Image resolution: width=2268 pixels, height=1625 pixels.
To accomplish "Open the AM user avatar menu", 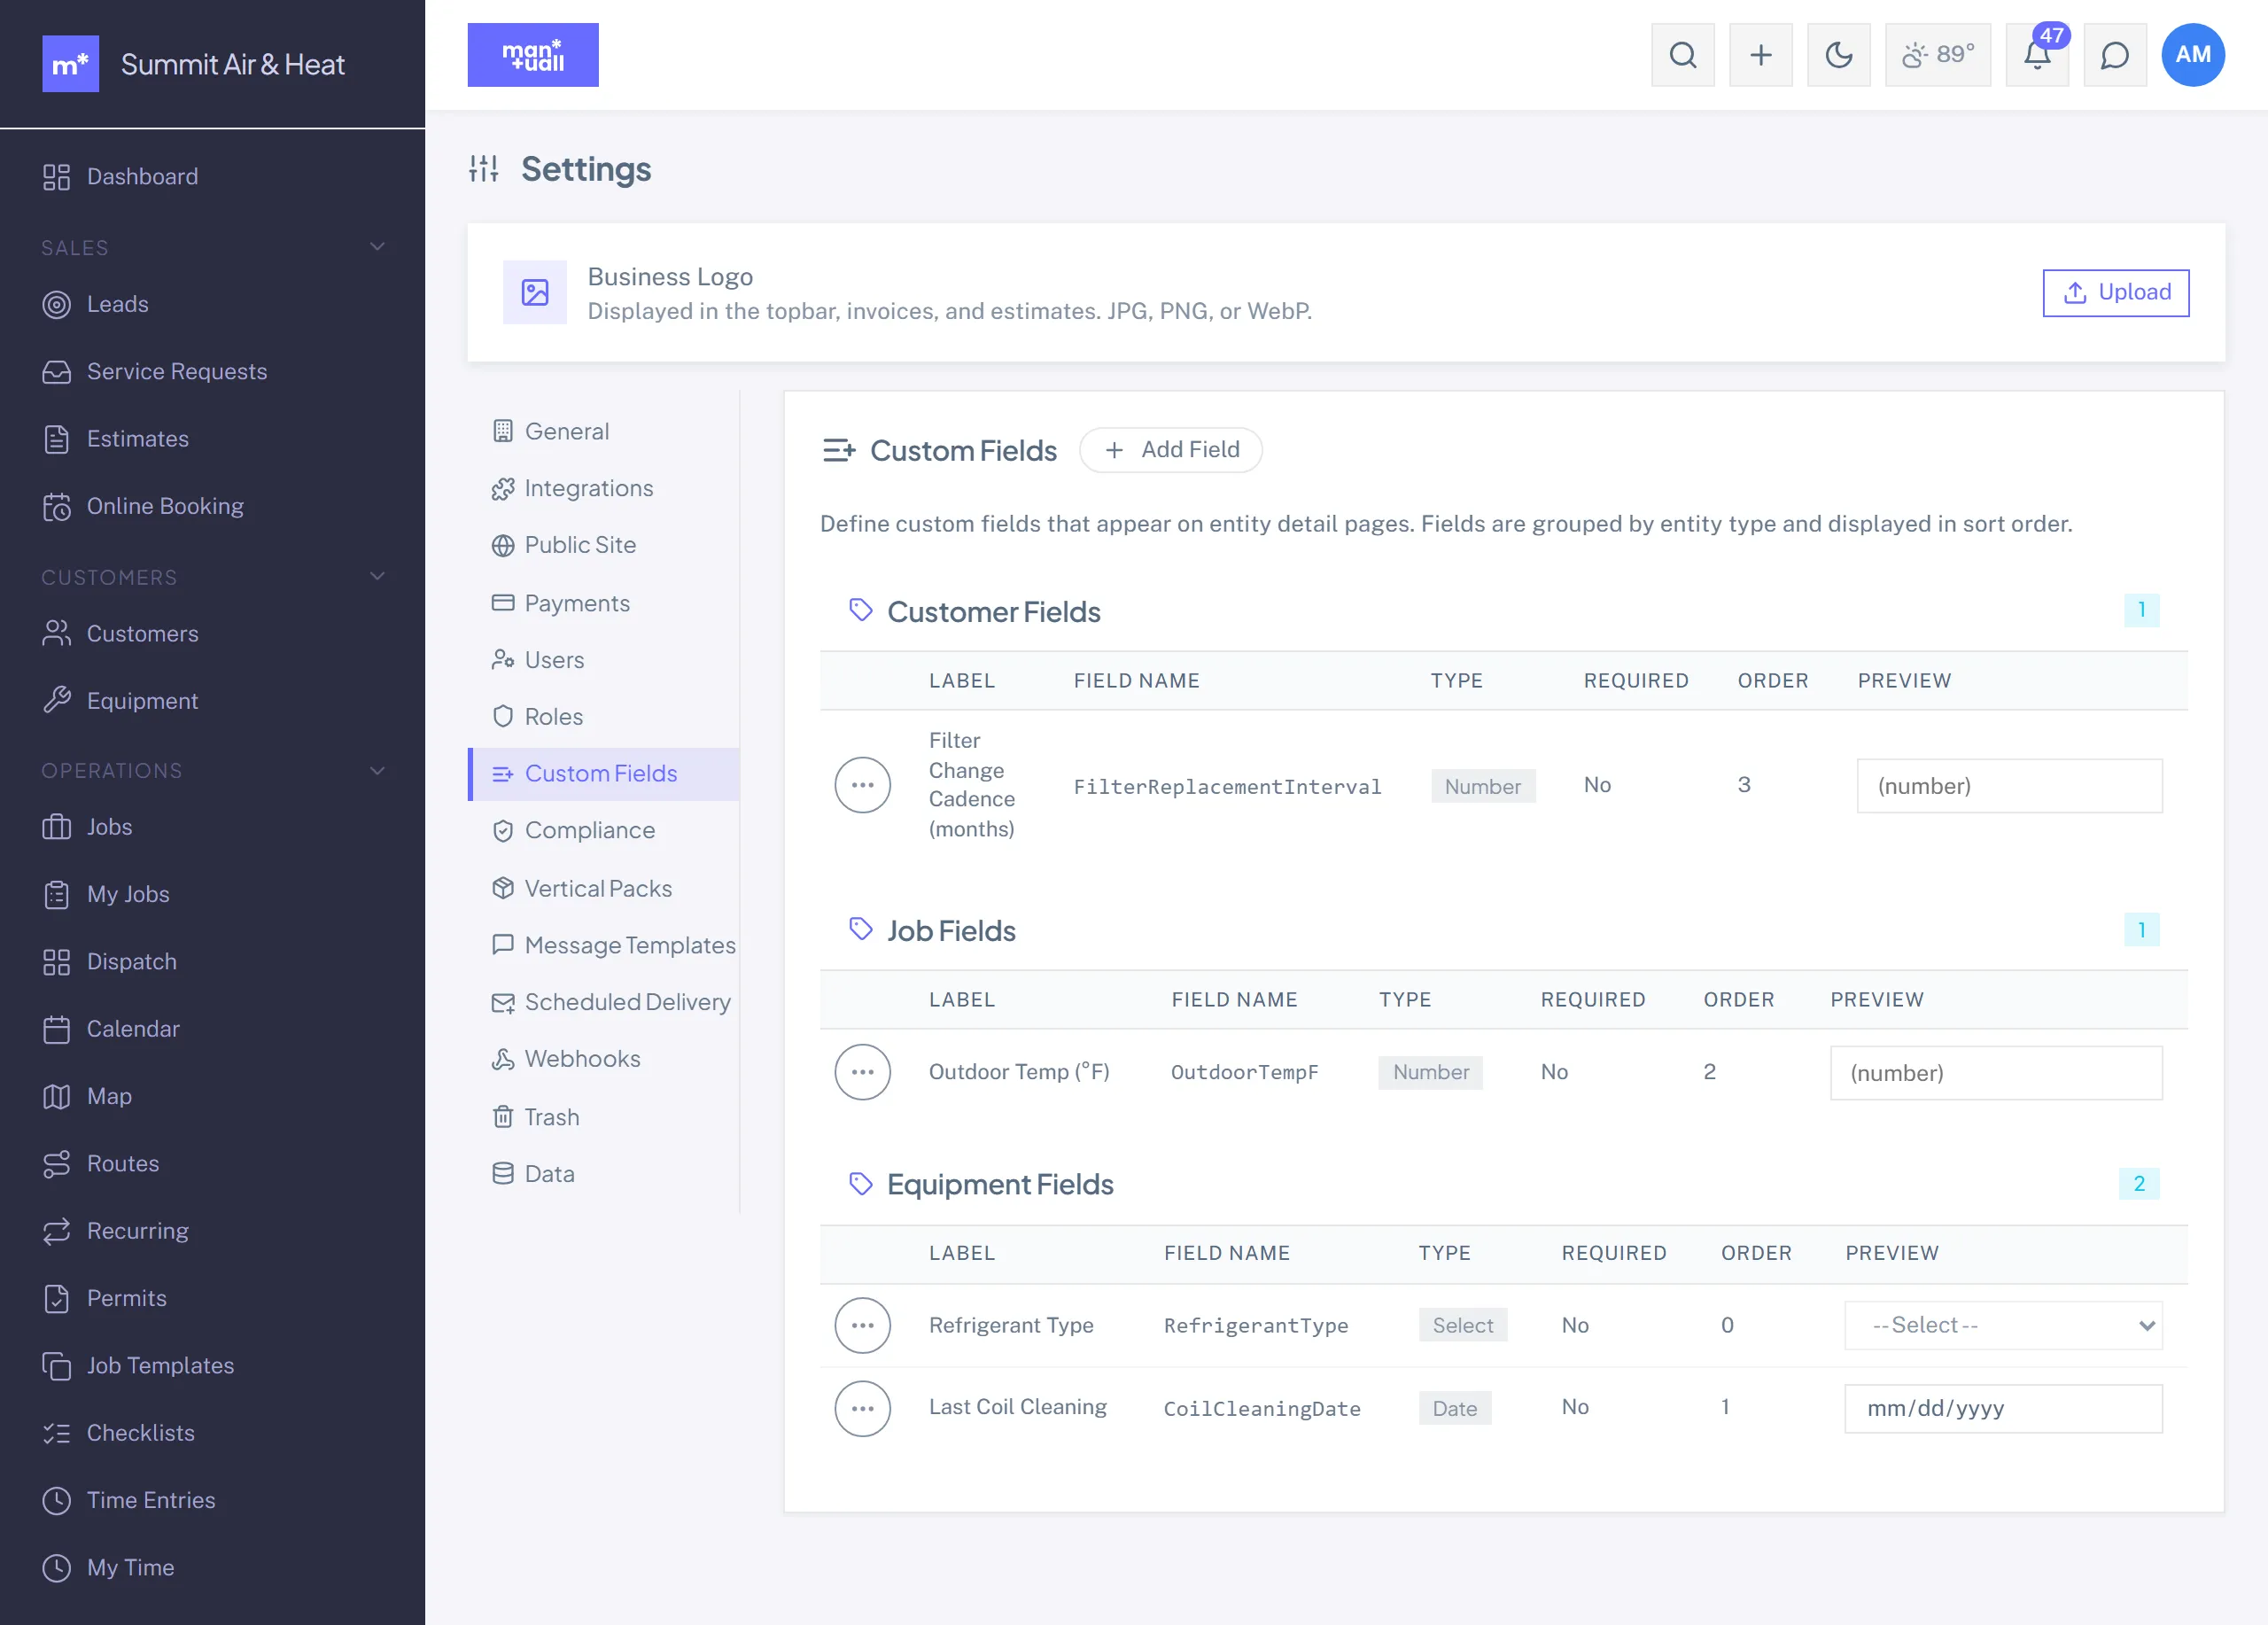I will (2193, 55).
